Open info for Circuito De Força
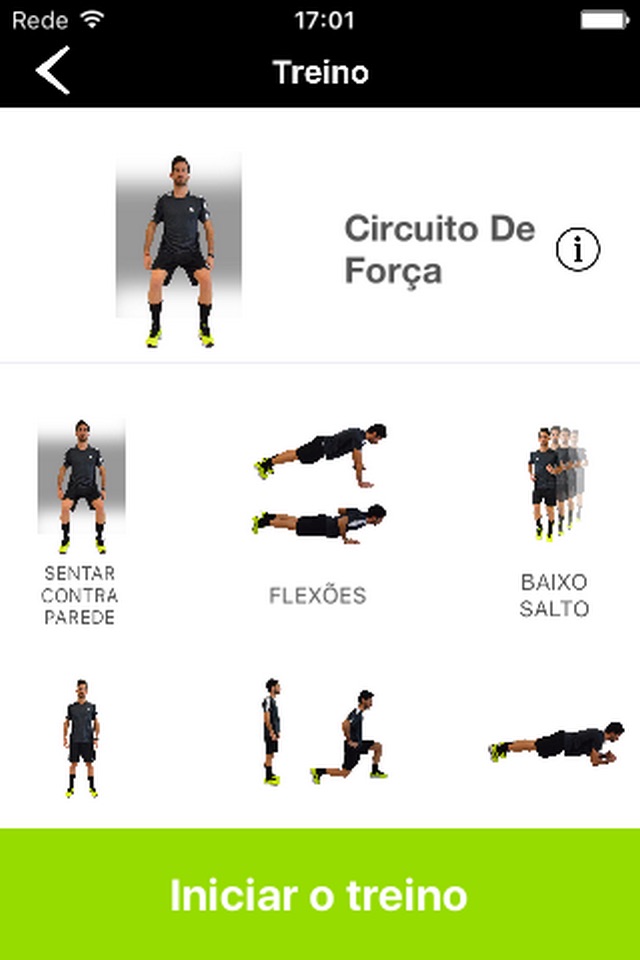This screenshot has width=640, height=960. (x=578, y=249)
